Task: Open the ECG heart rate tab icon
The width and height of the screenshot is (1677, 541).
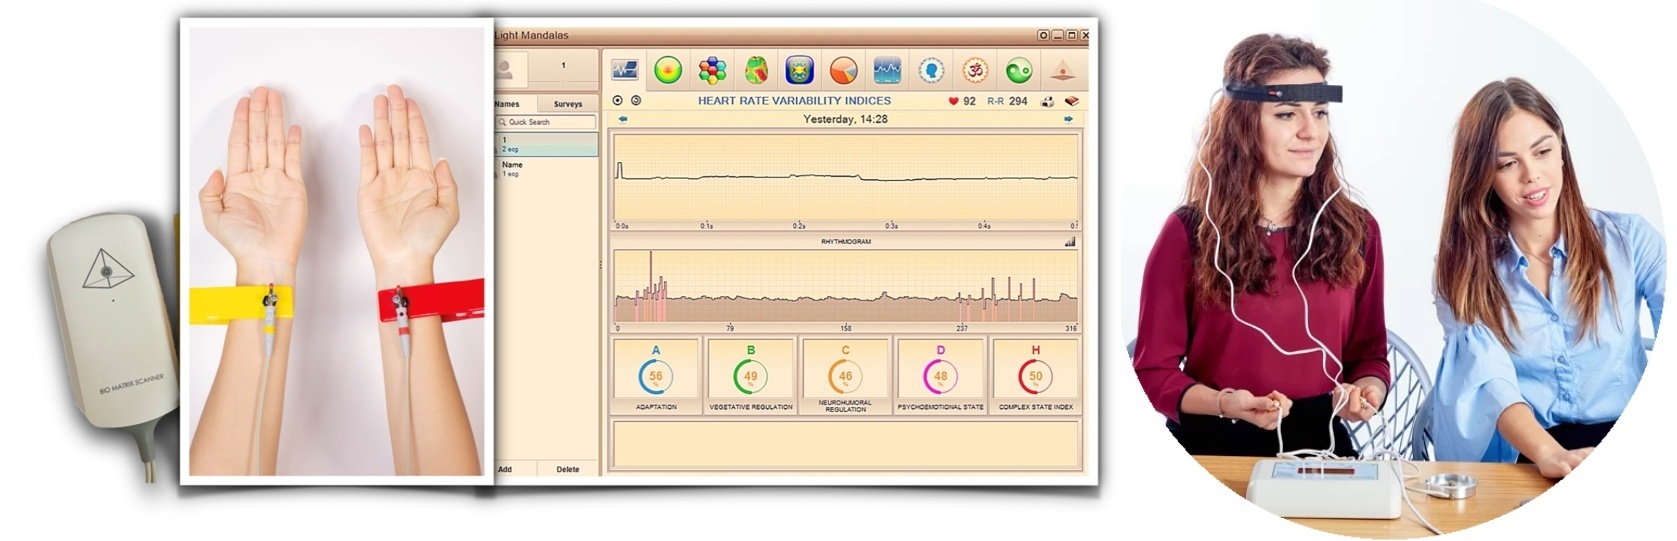Action: [625, 71]
